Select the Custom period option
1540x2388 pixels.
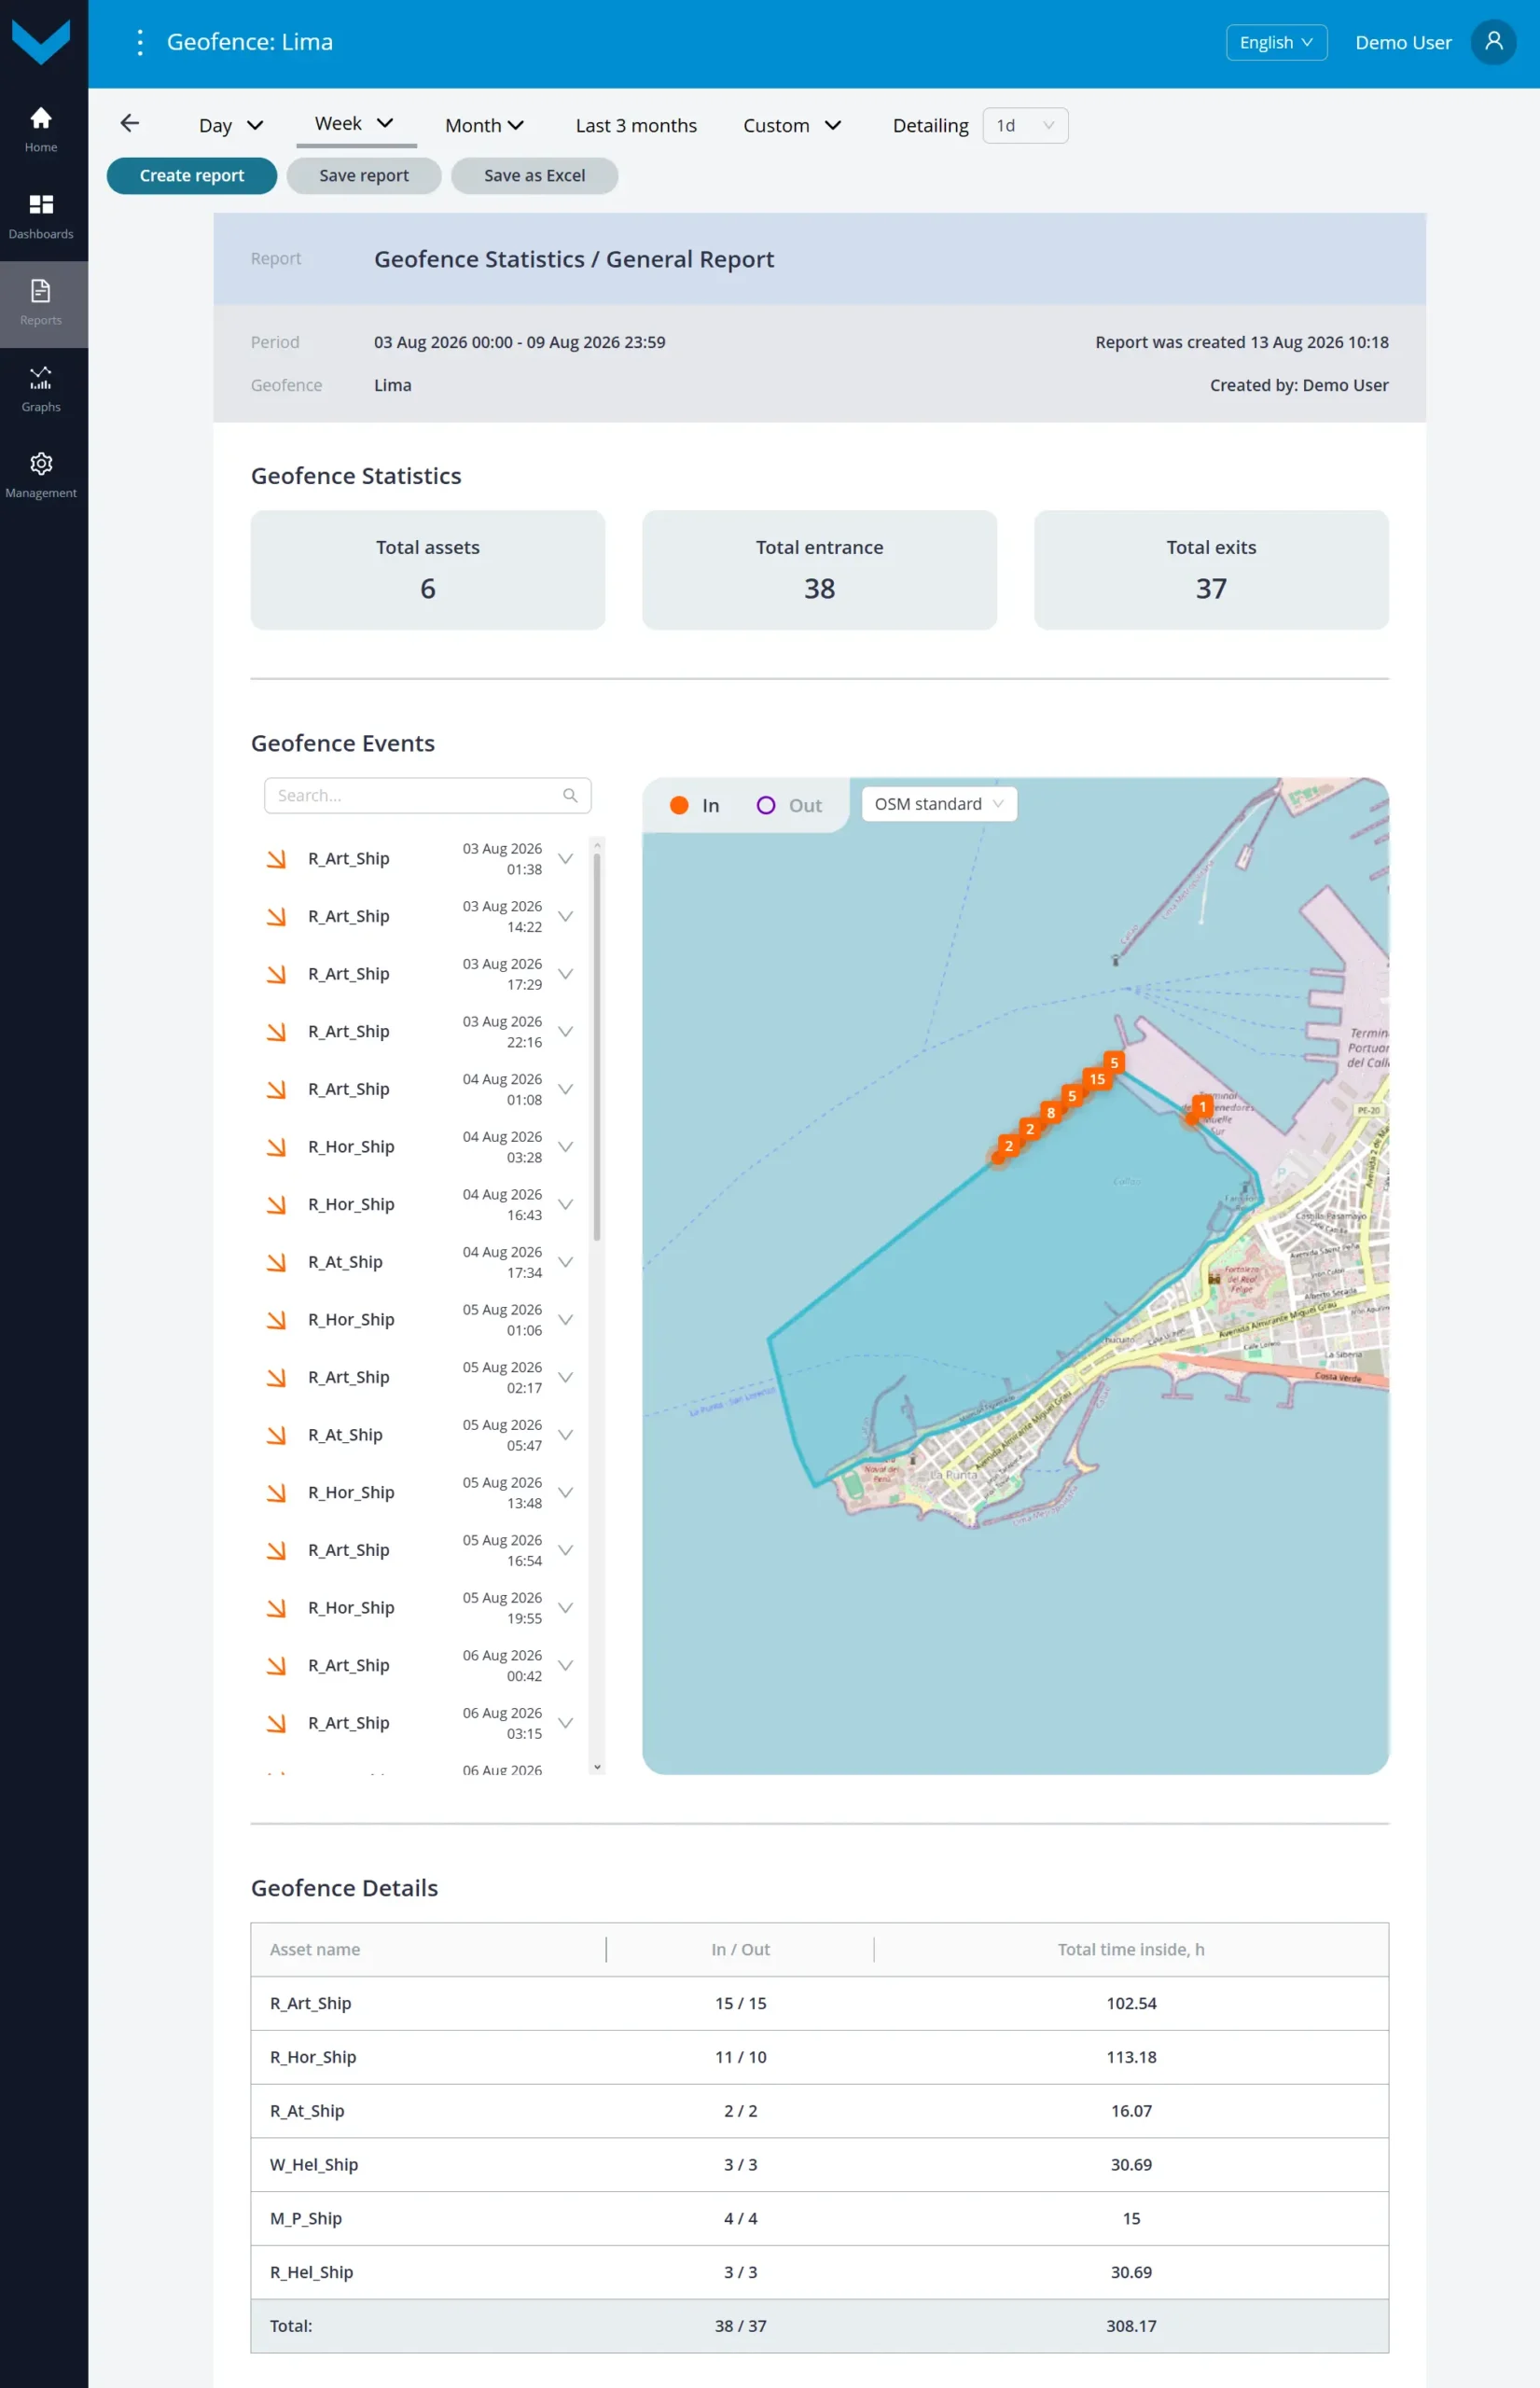tap(791, 125)
